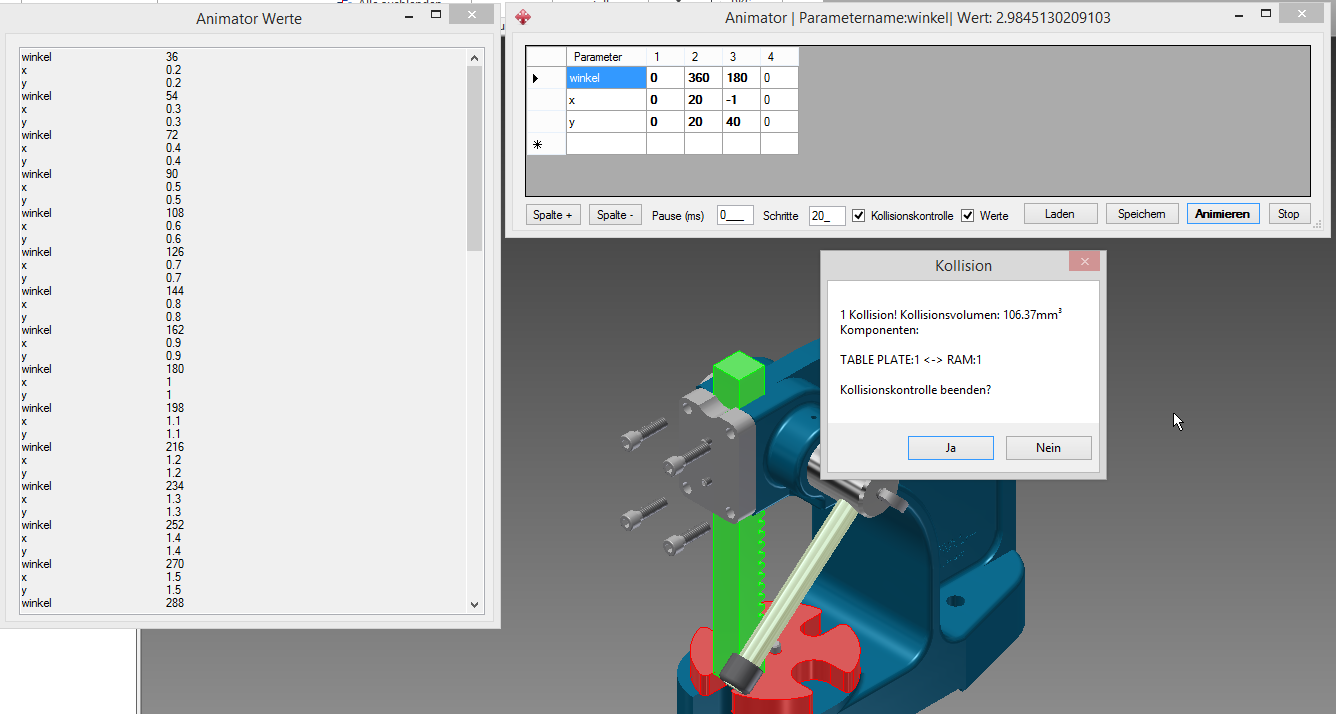The image size is (1336, 714).
Task: Select x row cell with value -1
Action: point(741,100)
